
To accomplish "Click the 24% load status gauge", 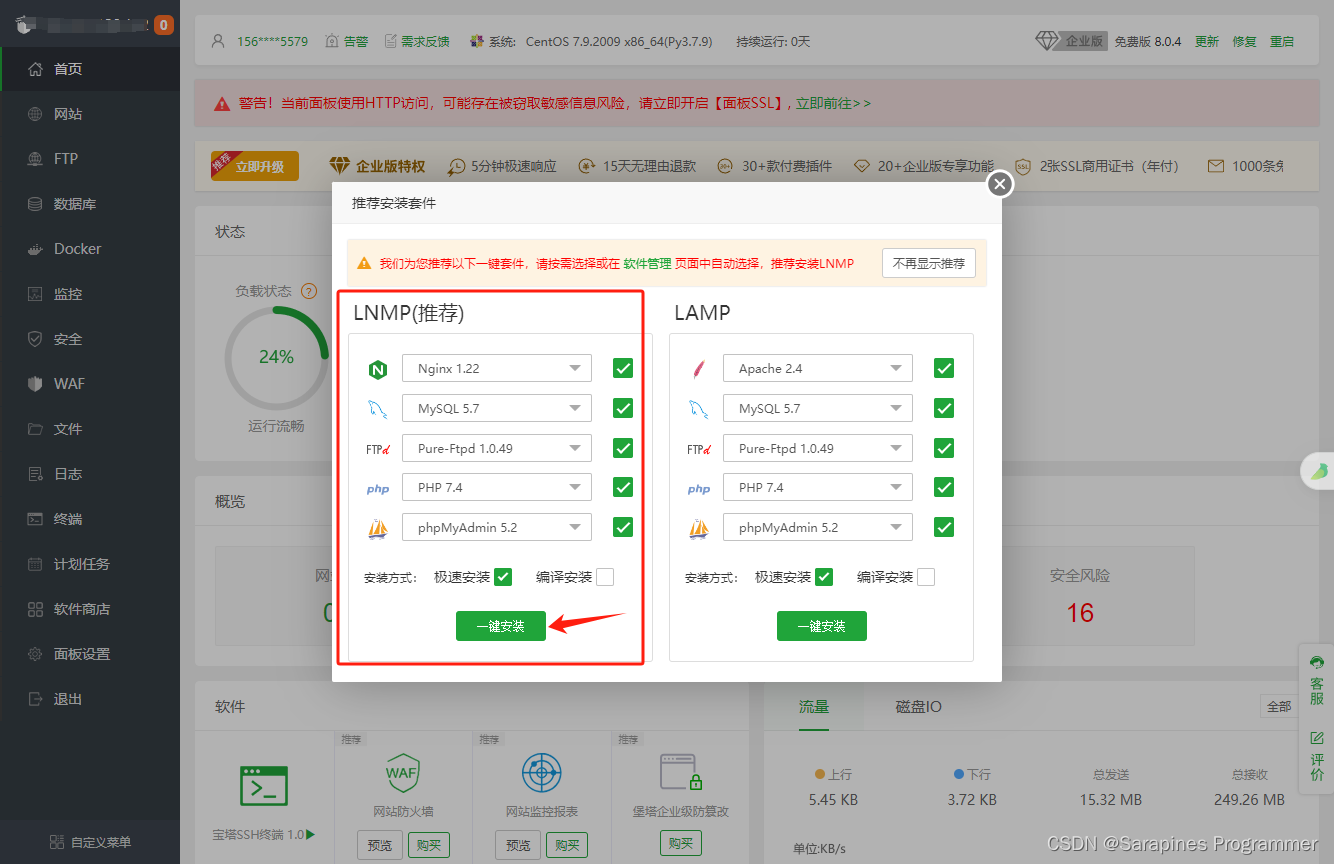I will tap(276, 357).
